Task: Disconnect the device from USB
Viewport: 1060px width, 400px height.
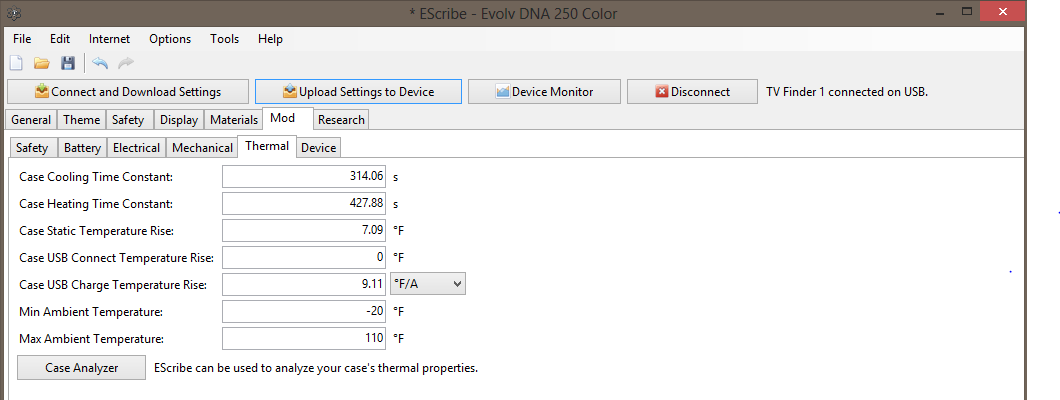Action: (692, 91)
